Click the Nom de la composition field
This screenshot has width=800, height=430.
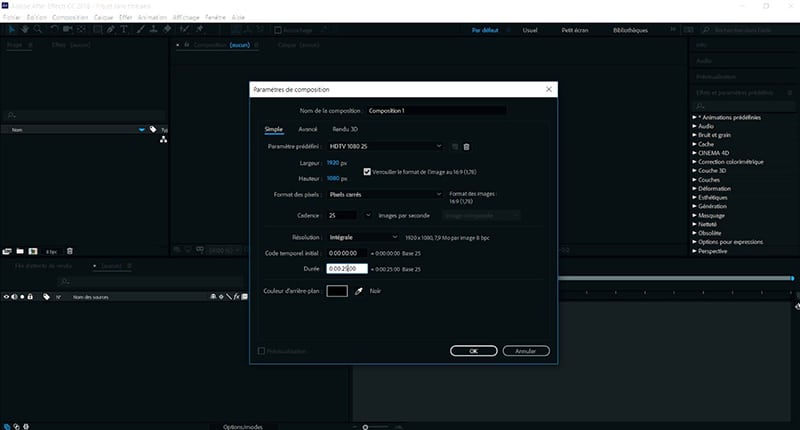[x=436, y=110]
